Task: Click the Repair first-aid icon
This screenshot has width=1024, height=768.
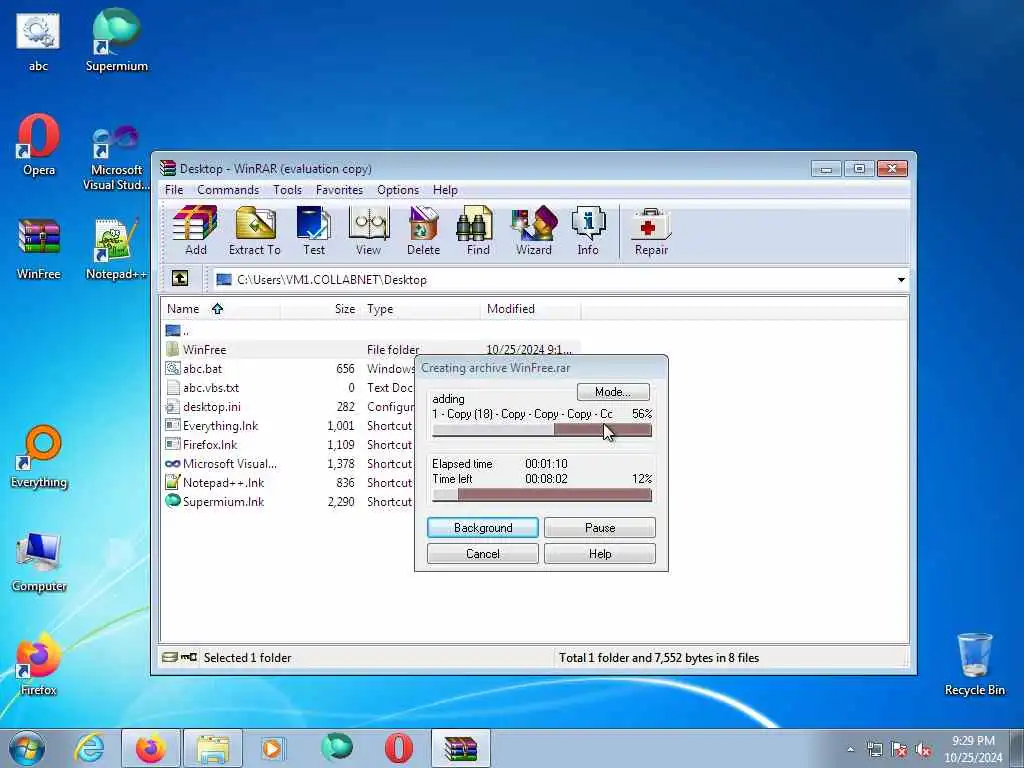Action: (x=651, y=231)
